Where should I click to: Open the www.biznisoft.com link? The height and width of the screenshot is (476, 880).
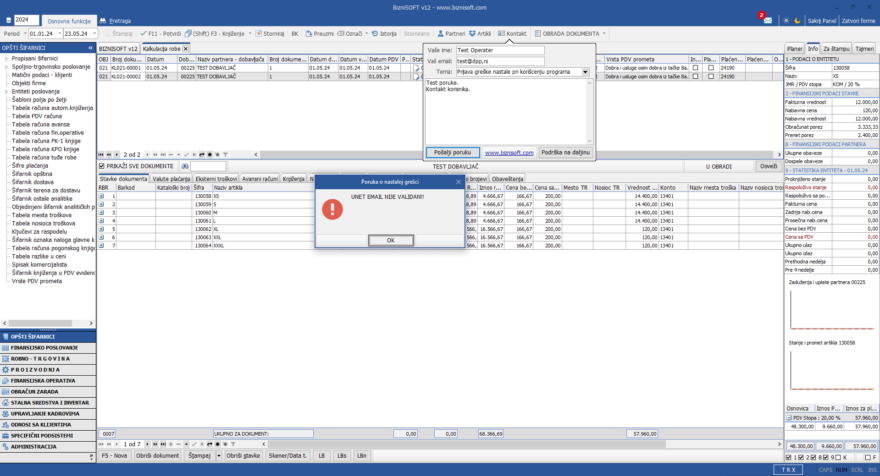click(x=509, y=153)
